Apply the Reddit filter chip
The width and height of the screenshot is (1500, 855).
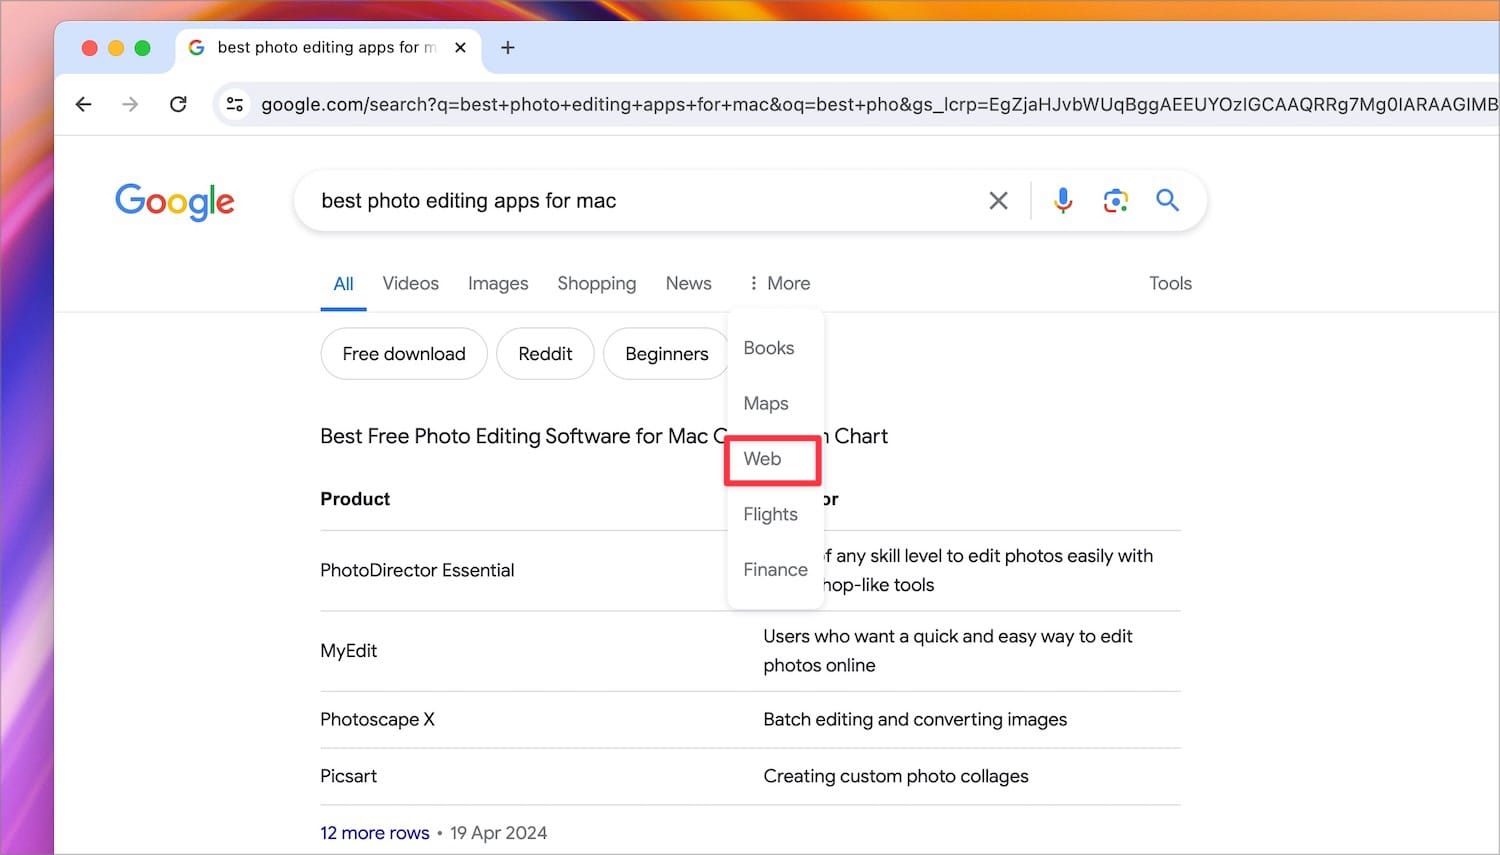pos(545,354)
